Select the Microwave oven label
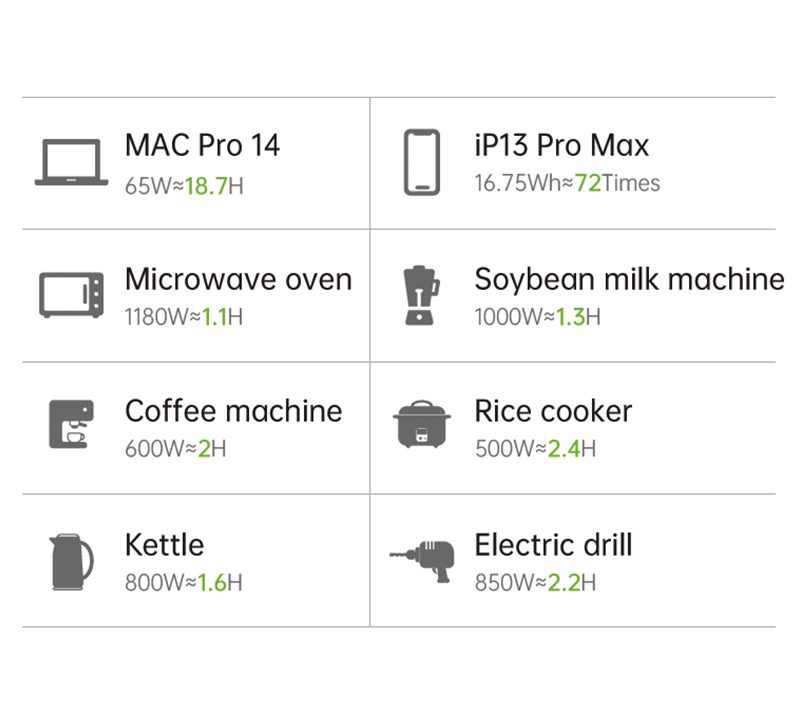The height and width of the screenshot is (720, 800). [238, 279]
